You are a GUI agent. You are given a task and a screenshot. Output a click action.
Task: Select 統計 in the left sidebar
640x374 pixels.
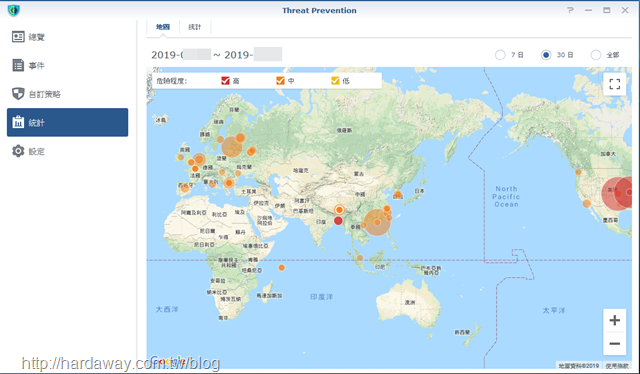(x=67, y=122)
